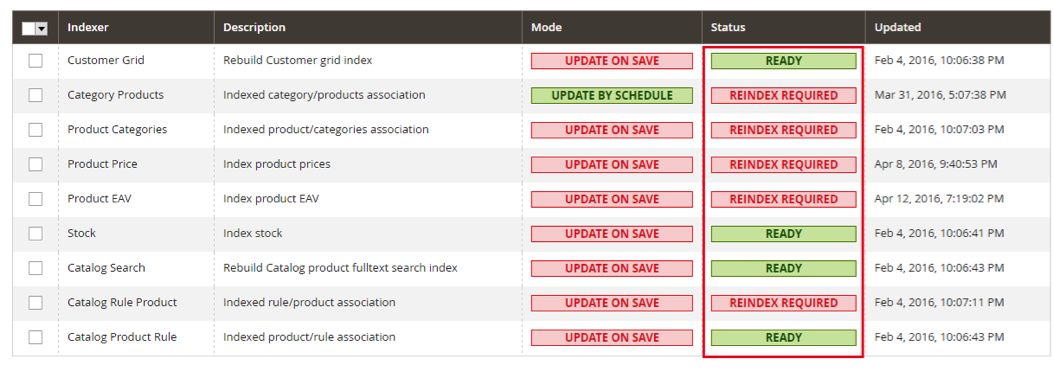The width and height of the screenshot is (1053, 372).
Task: Click 'Rebuild Catalog product fulltext search index' text
Action: pyautogui.click(x=340, y=268)
